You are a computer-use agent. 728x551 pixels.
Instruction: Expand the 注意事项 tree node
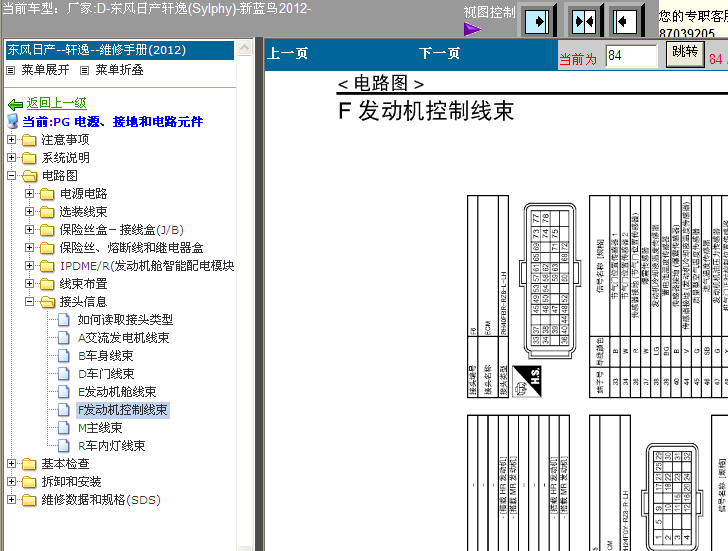coord(12,139)
